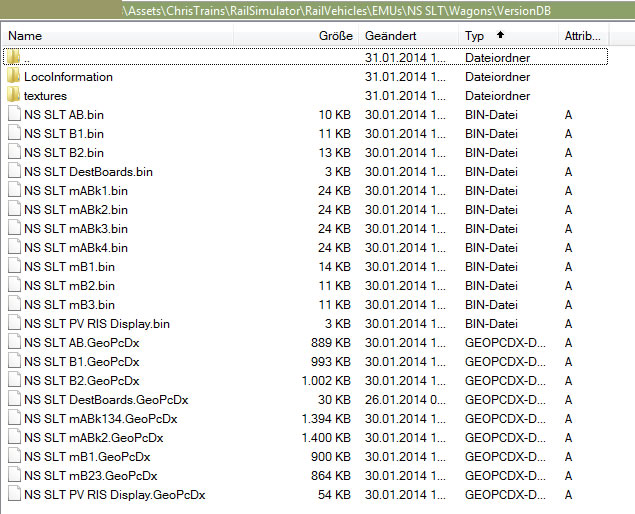The height and width of the screenshot is (514, 635).
Task: Select file name NS SLT PV RIS Display.bin
Action: [x=97, y=324]
